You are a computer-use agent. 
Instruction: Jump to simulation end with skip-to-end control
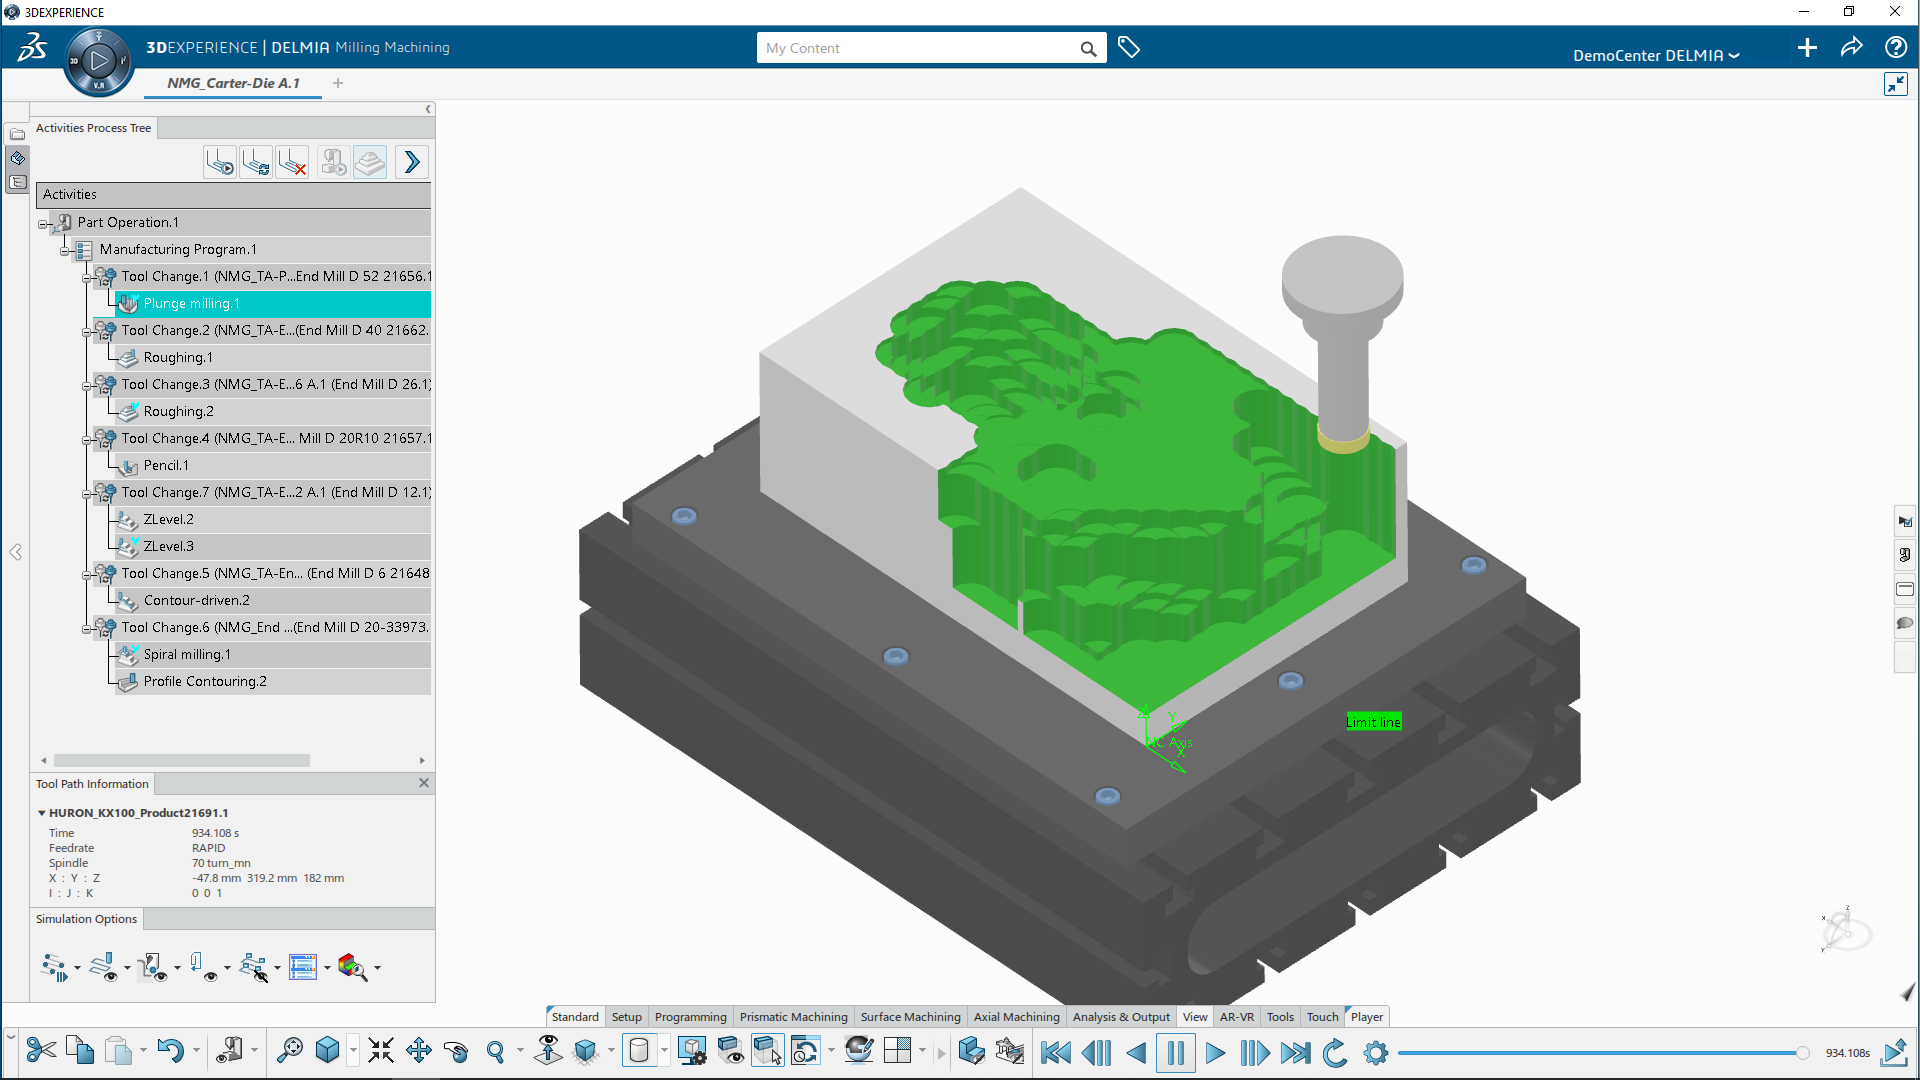[x=1296, y=1052]
